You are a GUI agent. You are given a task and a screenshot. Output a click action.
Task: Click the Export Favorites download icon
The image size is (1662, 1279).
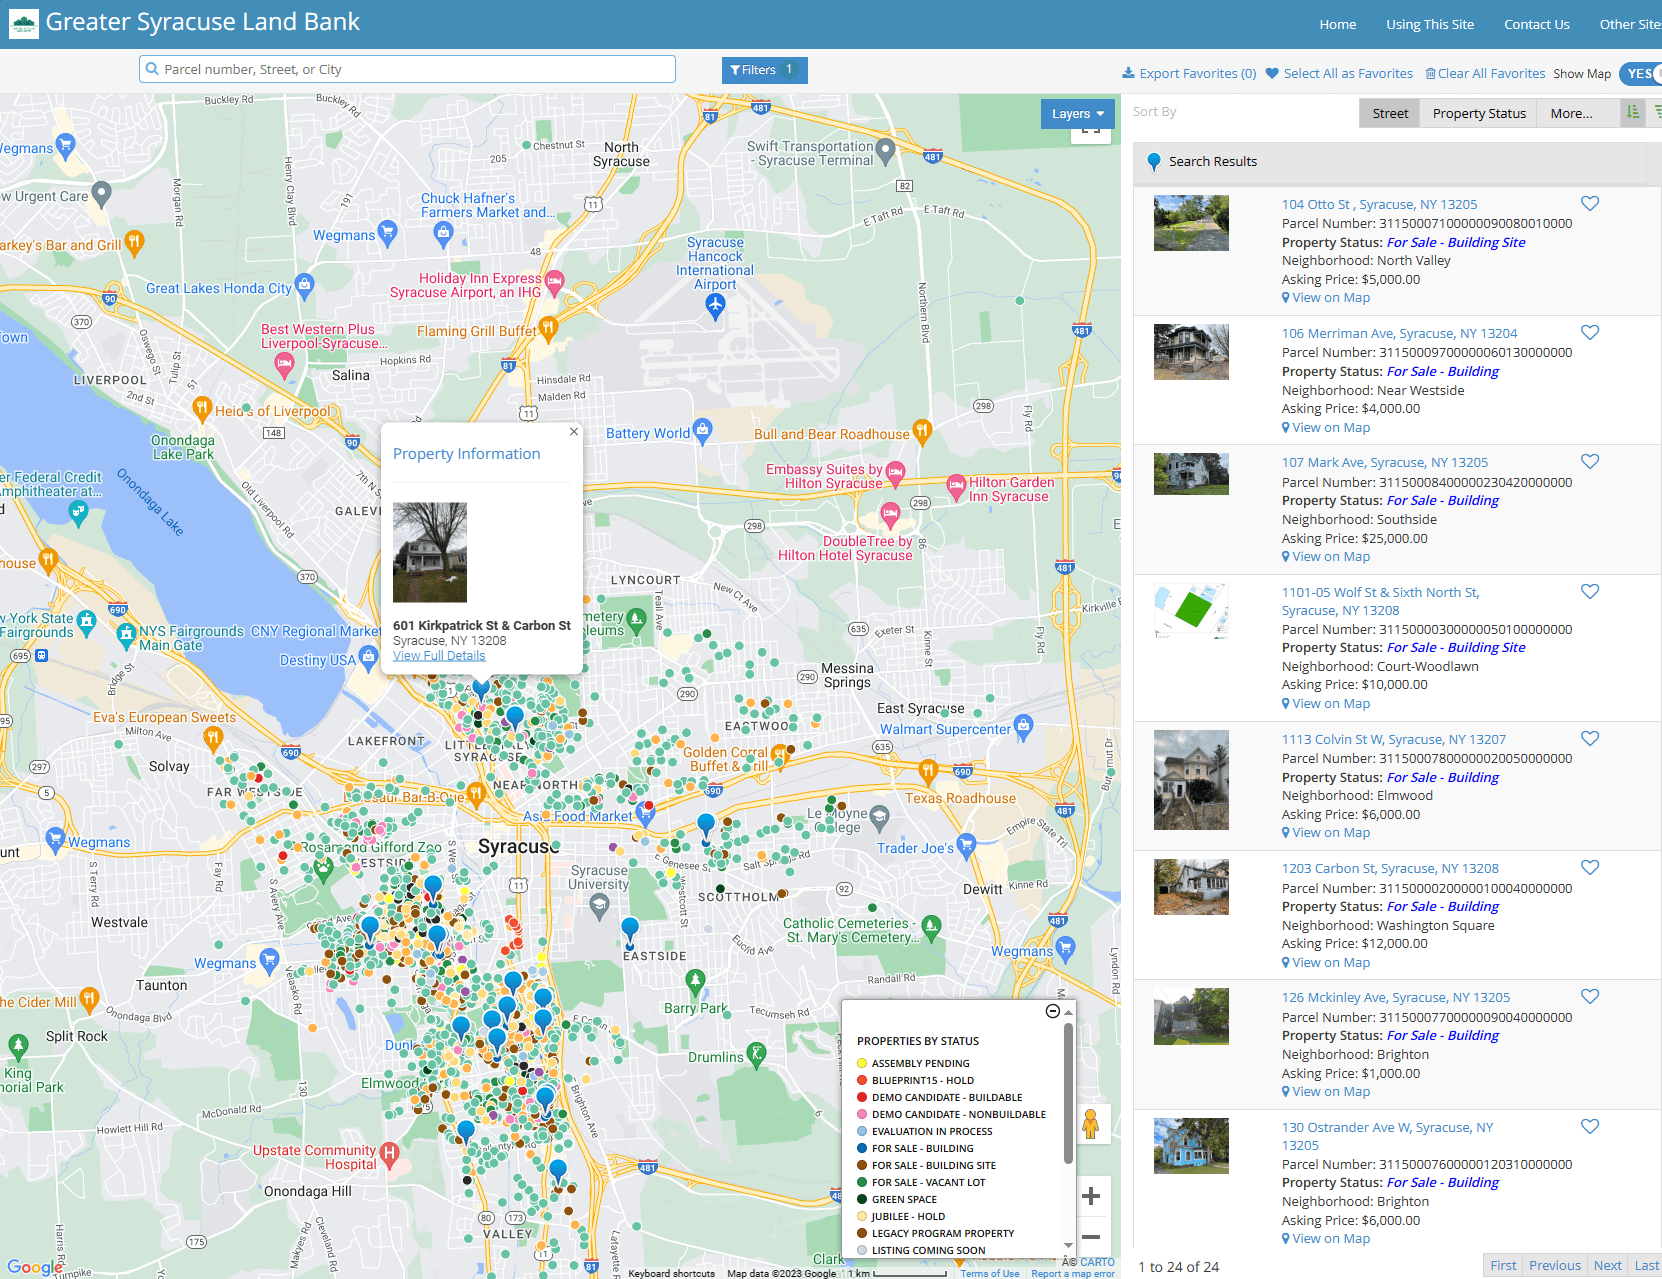1128,73
